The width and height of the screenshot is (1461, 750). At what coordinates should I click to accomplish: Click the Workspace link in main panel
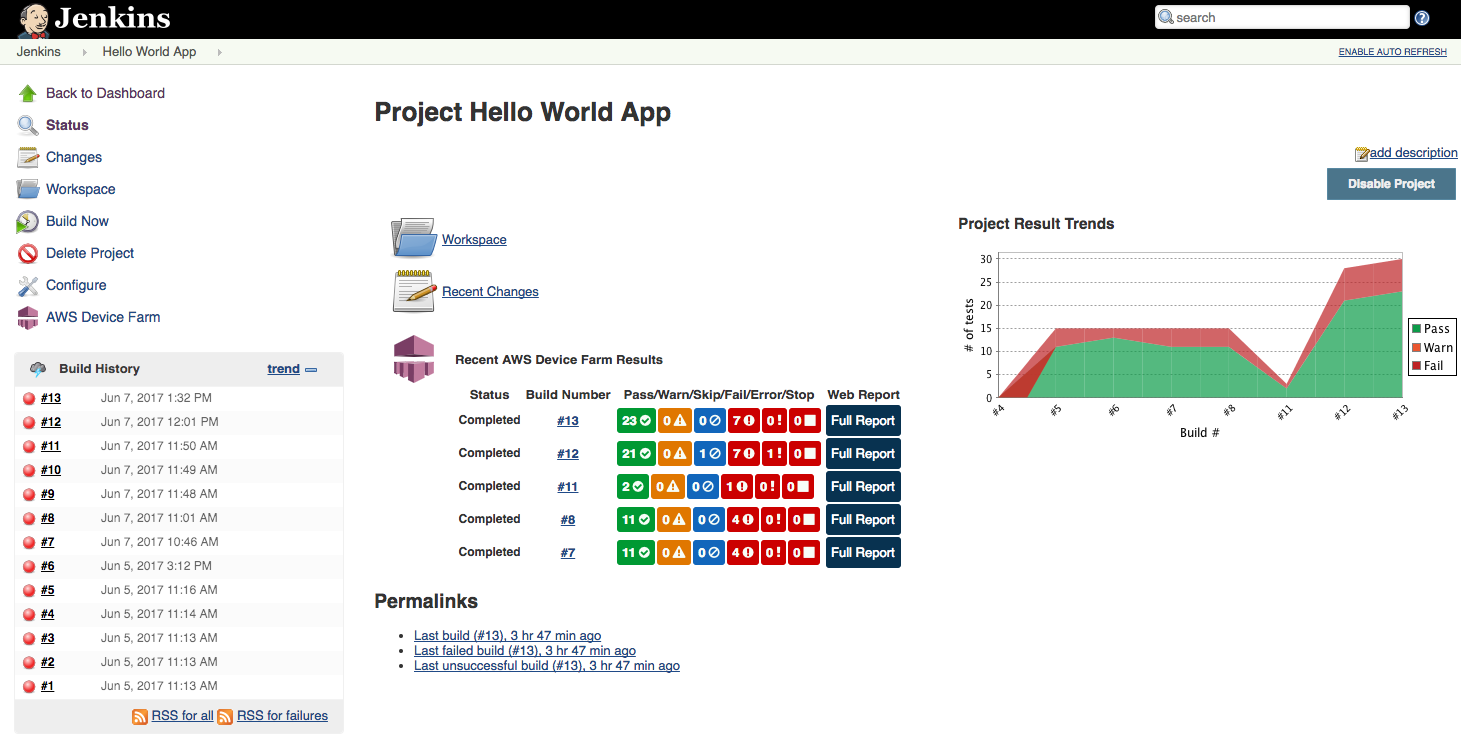(474, 240)
